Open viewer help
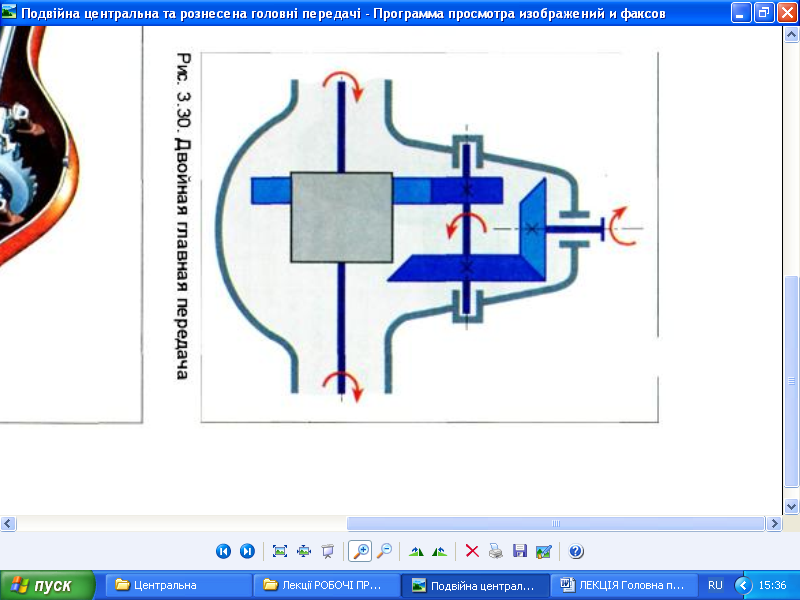The image size is (800, 600). click(576, 551)
